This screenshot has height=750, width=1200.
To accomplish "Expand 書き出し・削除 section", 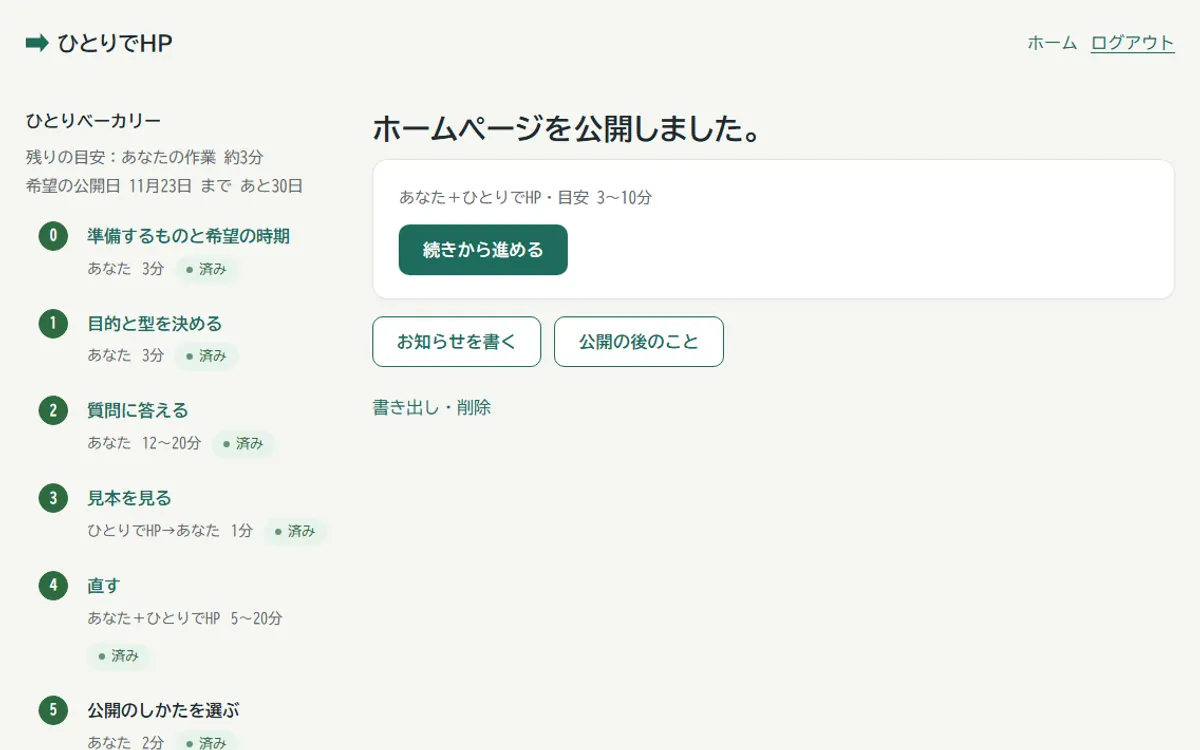I will (x=432, y=407).
